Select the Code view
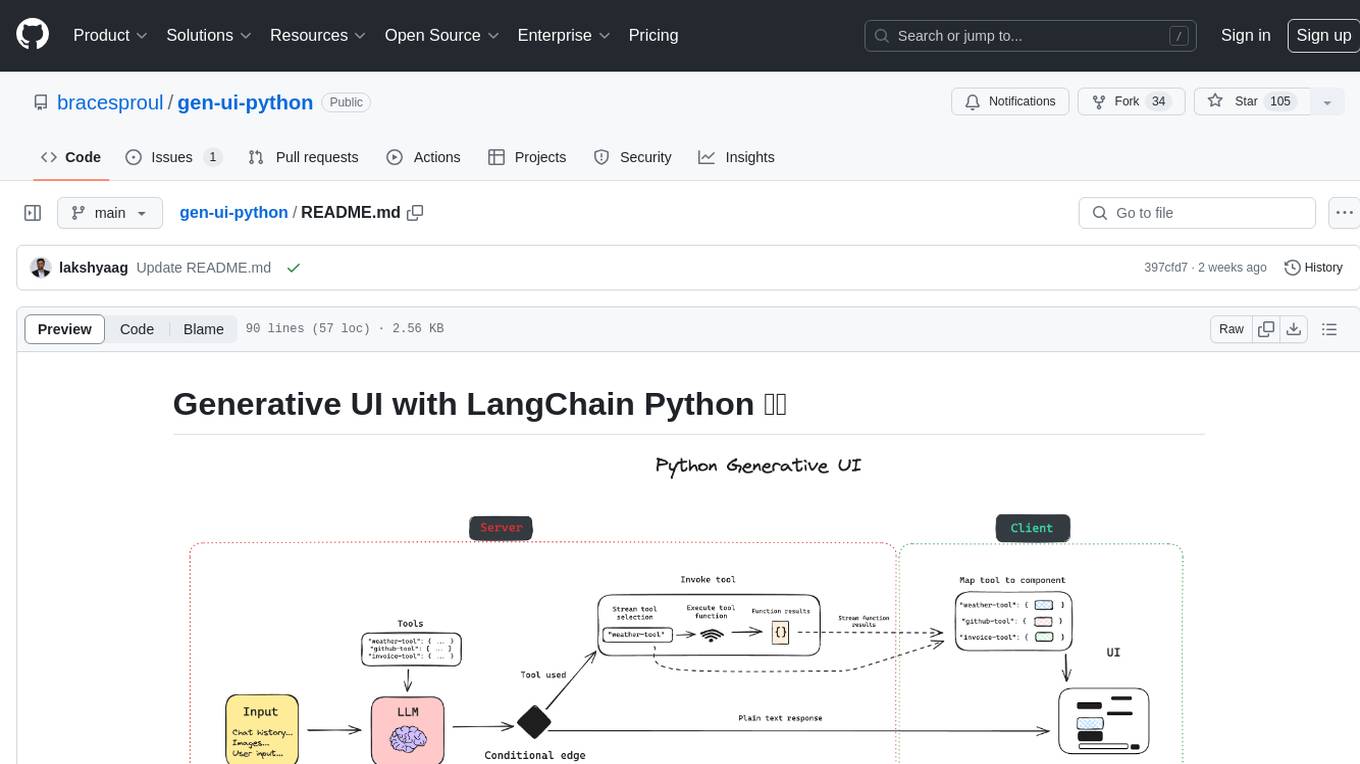1360x764 pixels. (137, 329)
